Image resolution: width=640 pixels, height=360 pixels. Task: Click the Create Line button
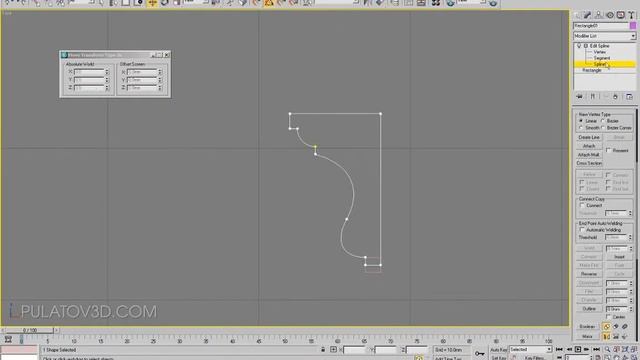pos(589,137)
